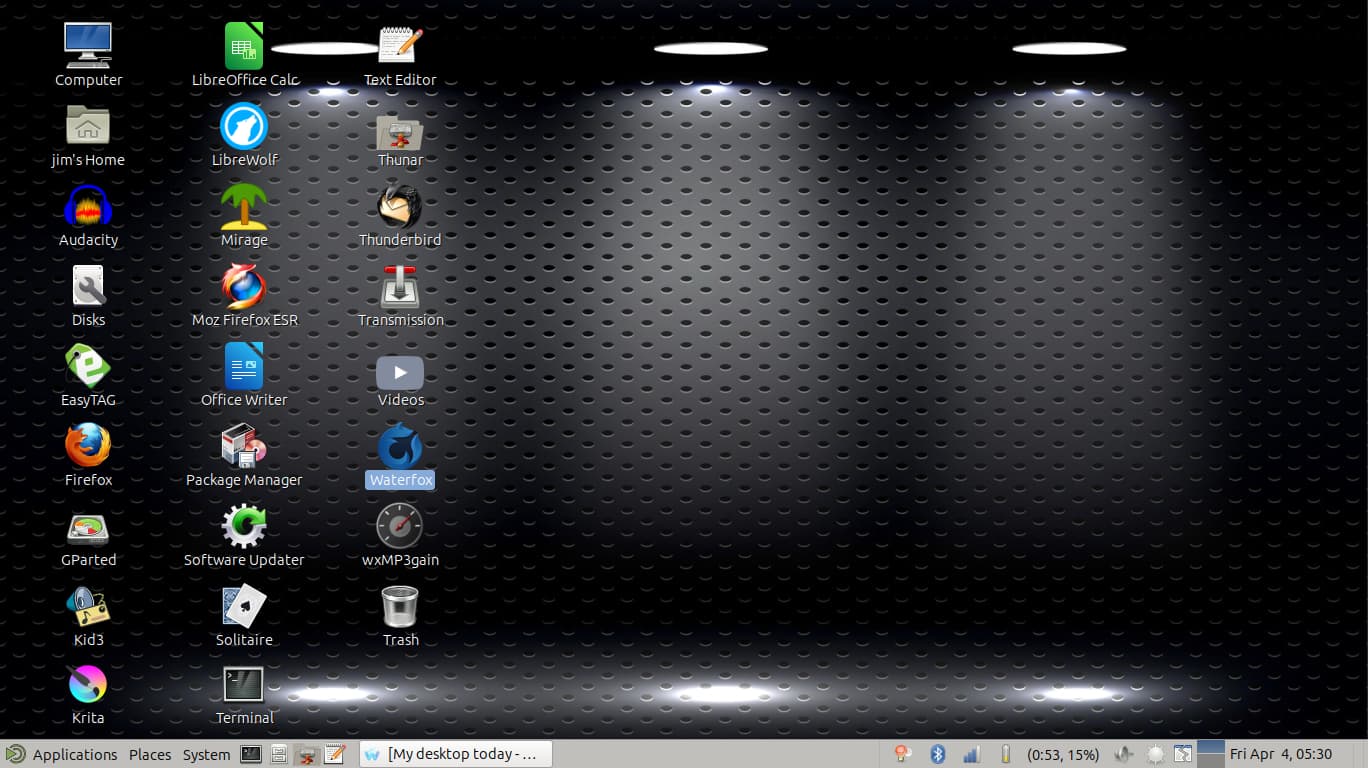Open the Bluetooth tray icon
1368x768 pixels.
pos(938,754)
